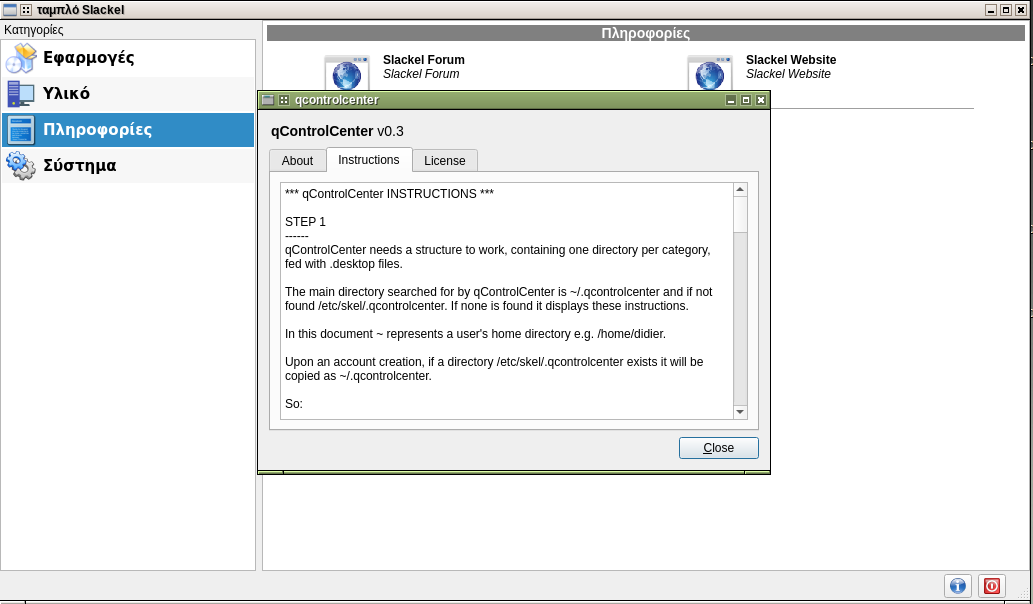This screenshot has height=604, width=1033.
Task: Minimize the qcontrolcenter dialog
Action: (731, 100)
